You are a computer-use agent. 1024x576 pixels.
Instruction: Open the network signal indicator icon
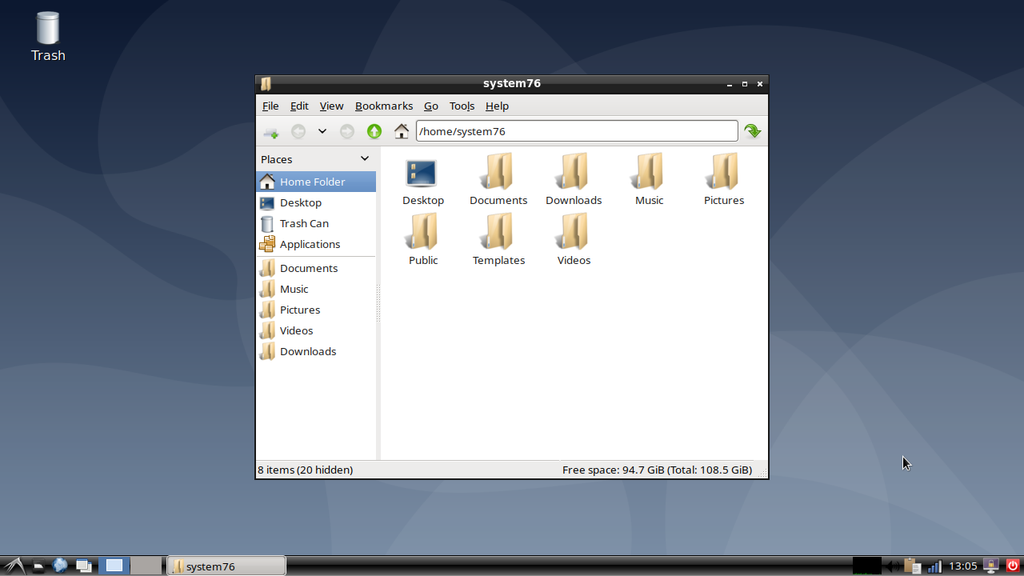point(934,565)
